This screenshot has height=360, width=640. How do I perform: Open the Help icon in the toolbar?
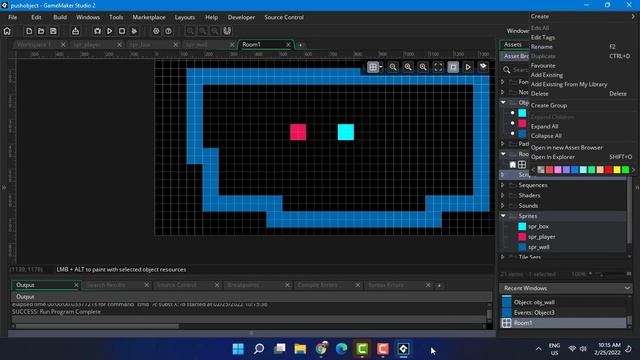click(x=168, y=31)
